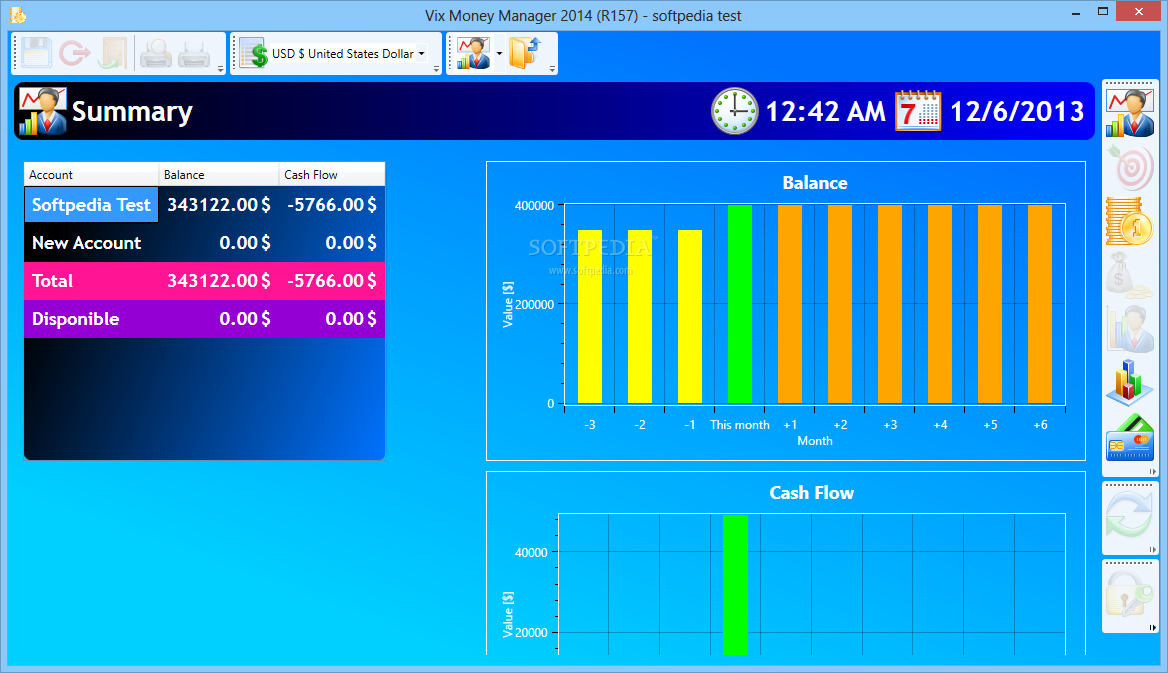Click the green This month bar in Balance chart
The height and width of the screenshot is (673, 1168).
pos(740,304)
